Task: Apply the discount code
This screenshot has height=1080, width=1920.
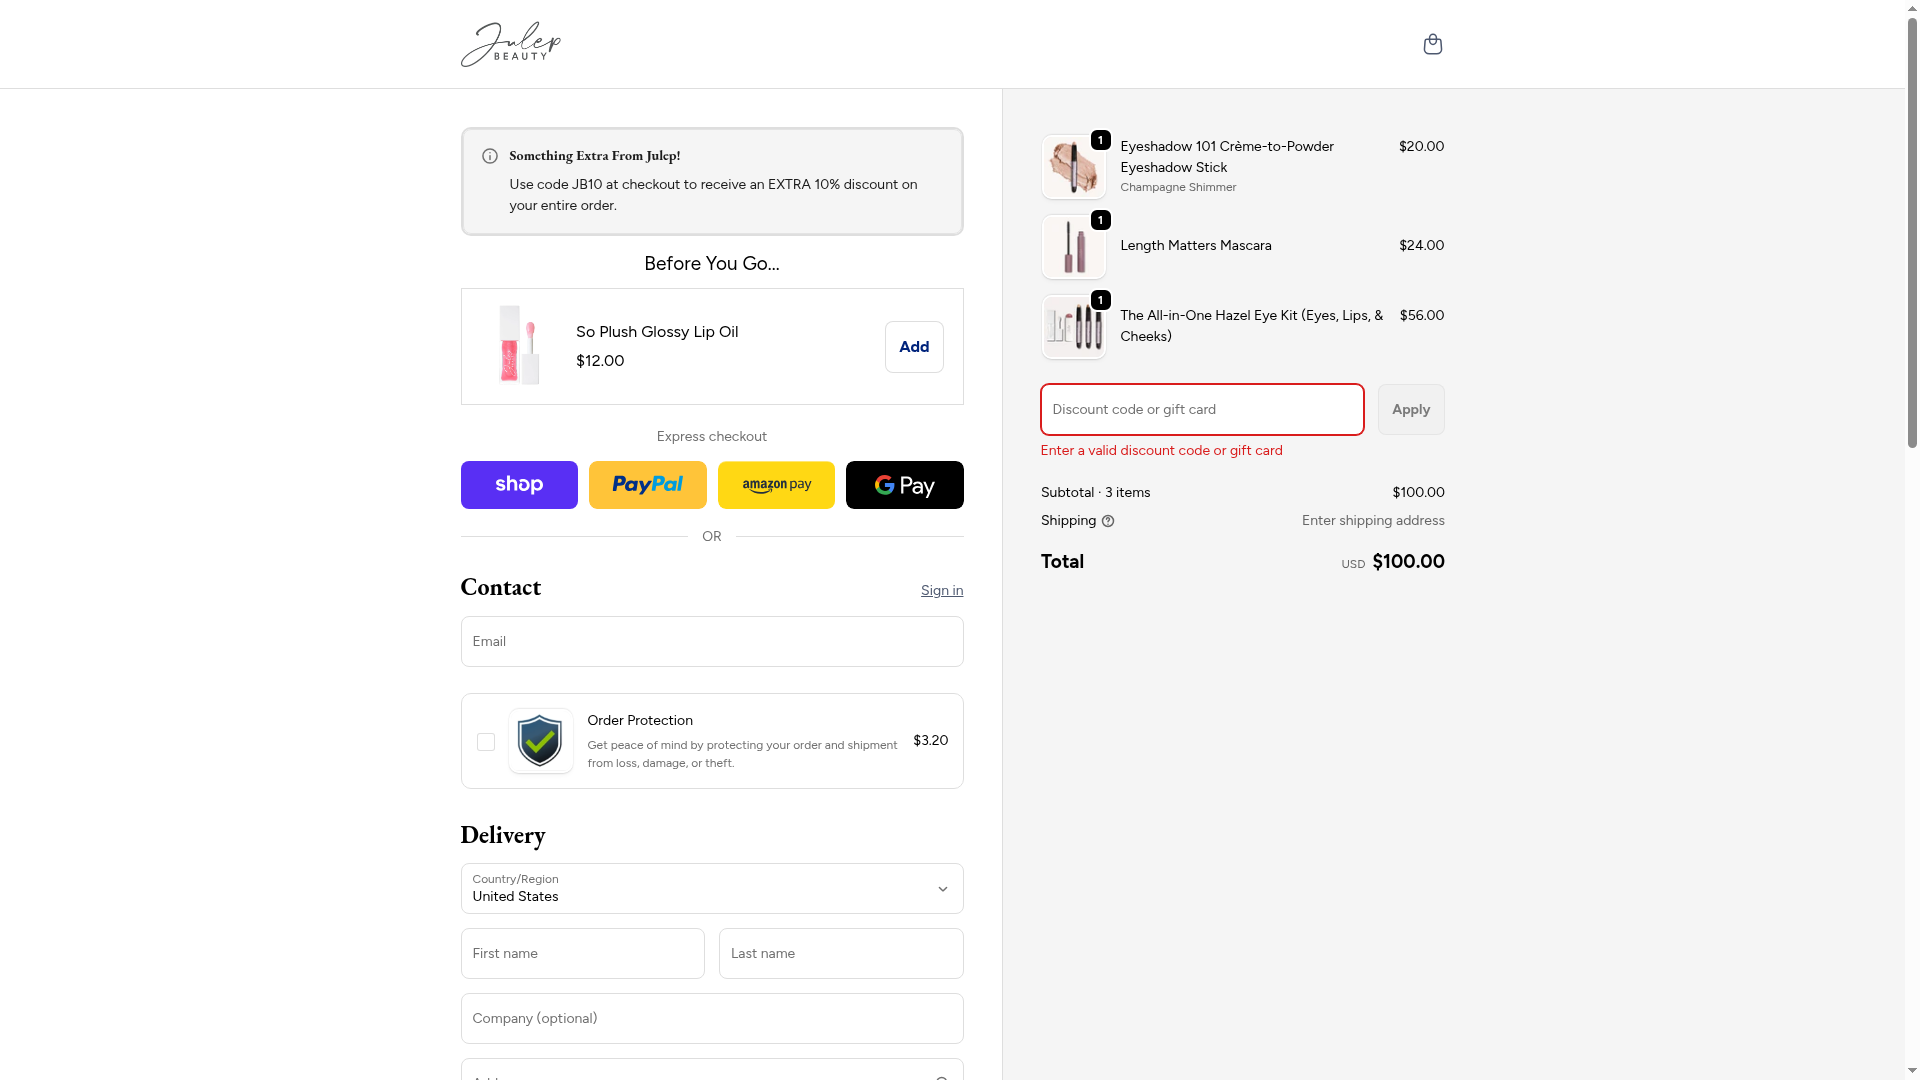Action: 1410,410
